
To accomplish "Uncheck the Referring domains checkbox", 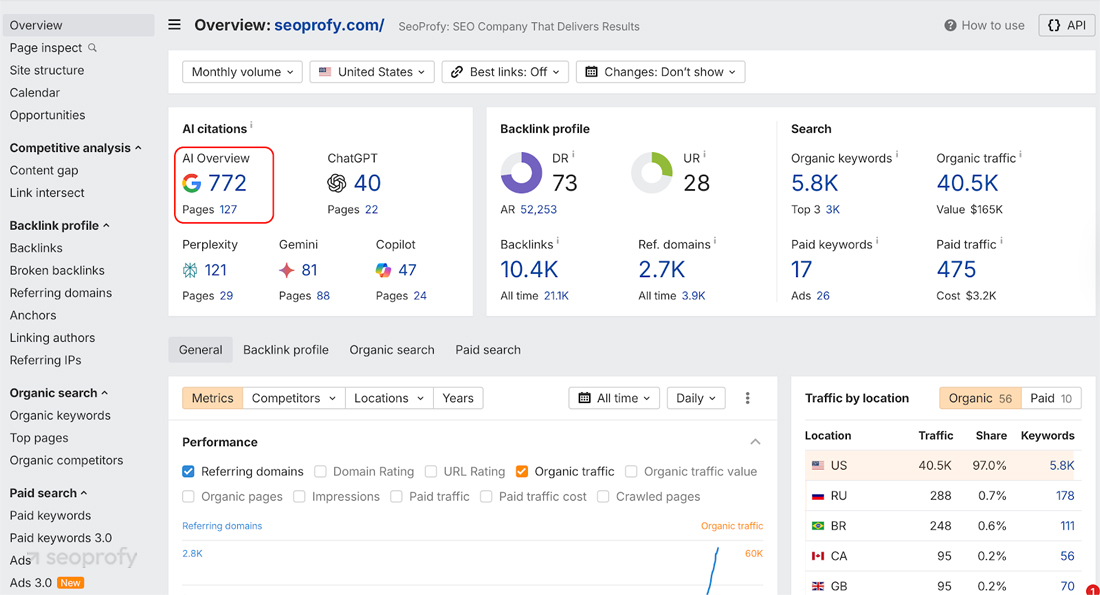I will (188, 471).
